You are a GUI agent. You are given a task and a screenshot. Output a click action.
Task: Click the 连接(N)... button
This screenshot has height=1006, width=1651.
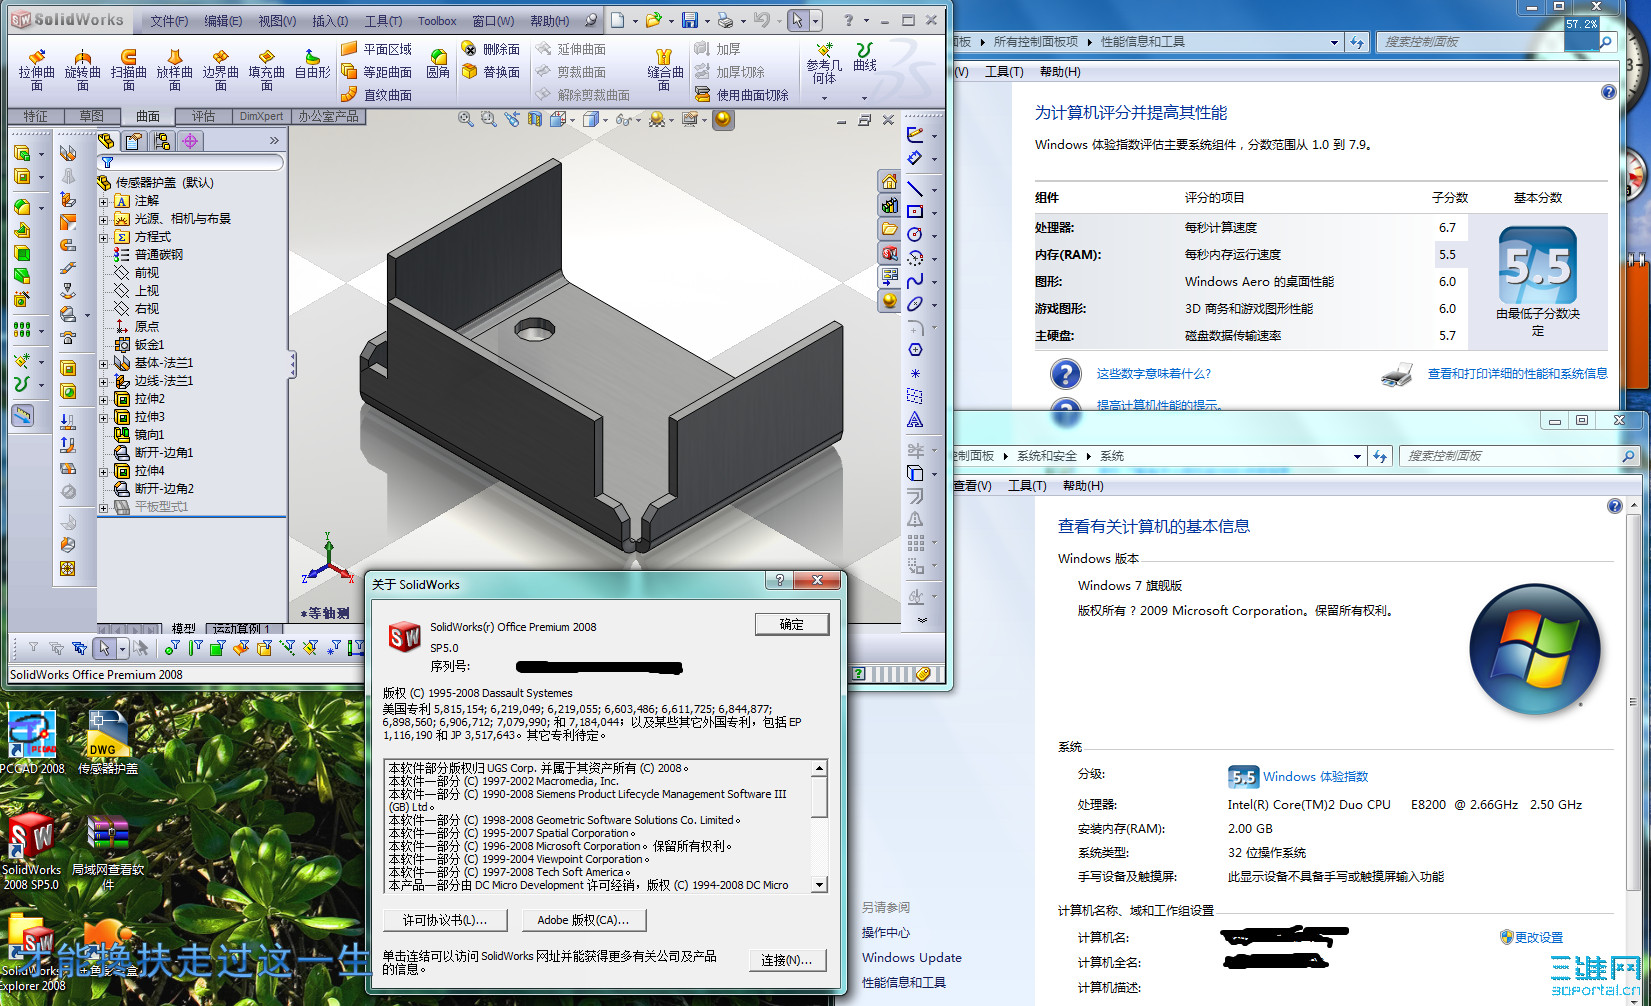pyautogui.click(x=787, y=960)
